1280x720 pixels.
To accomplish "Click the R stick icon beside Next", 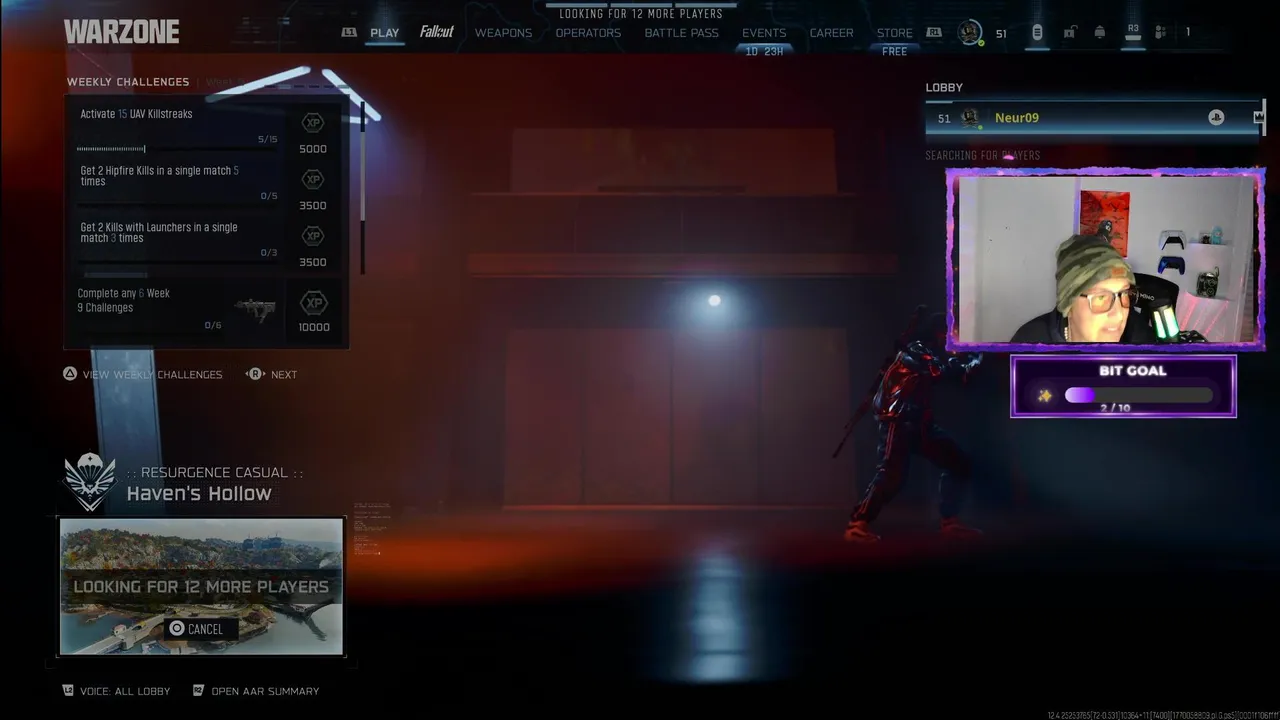I will click(x=255, y=374).
